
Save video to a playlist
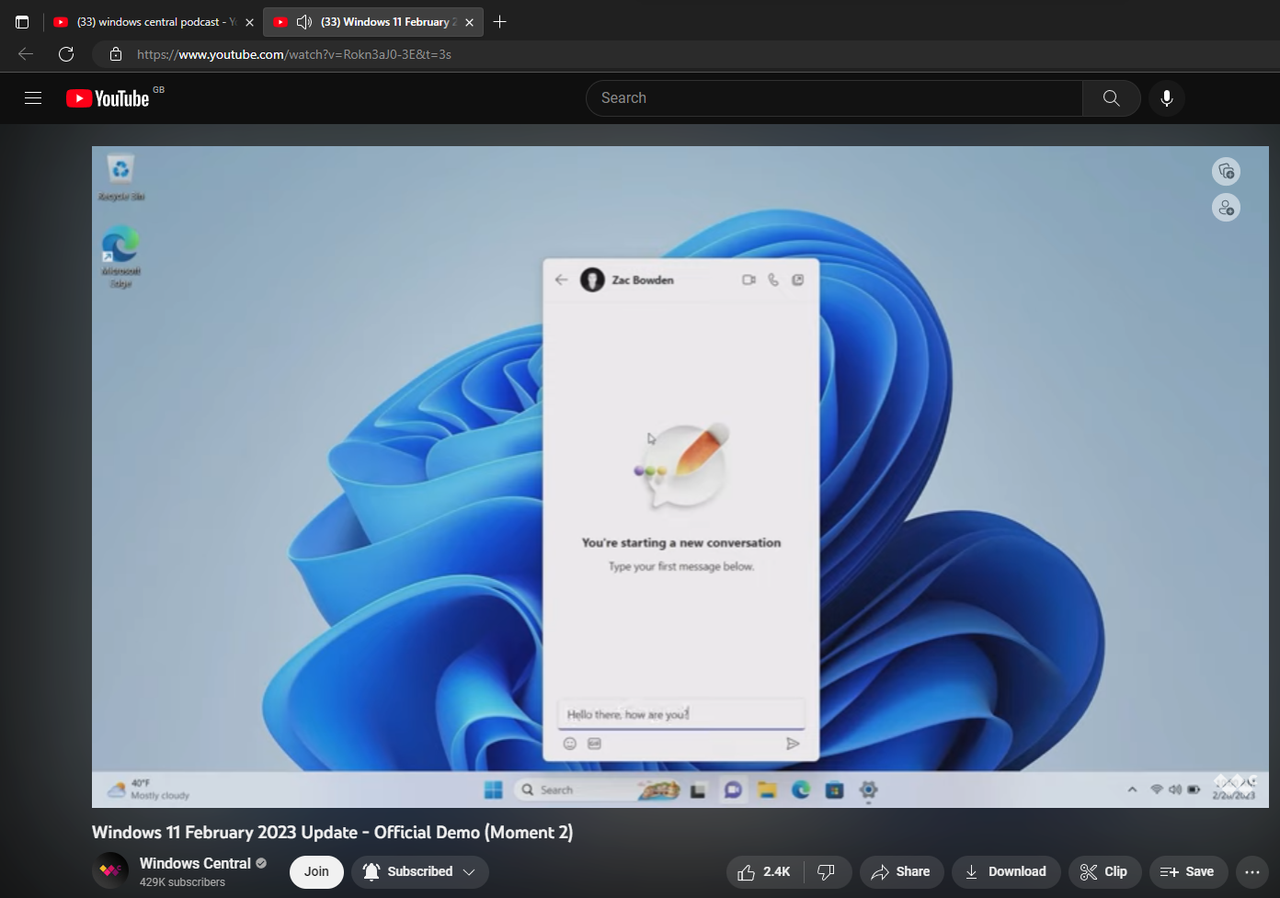pos(1188,872)
